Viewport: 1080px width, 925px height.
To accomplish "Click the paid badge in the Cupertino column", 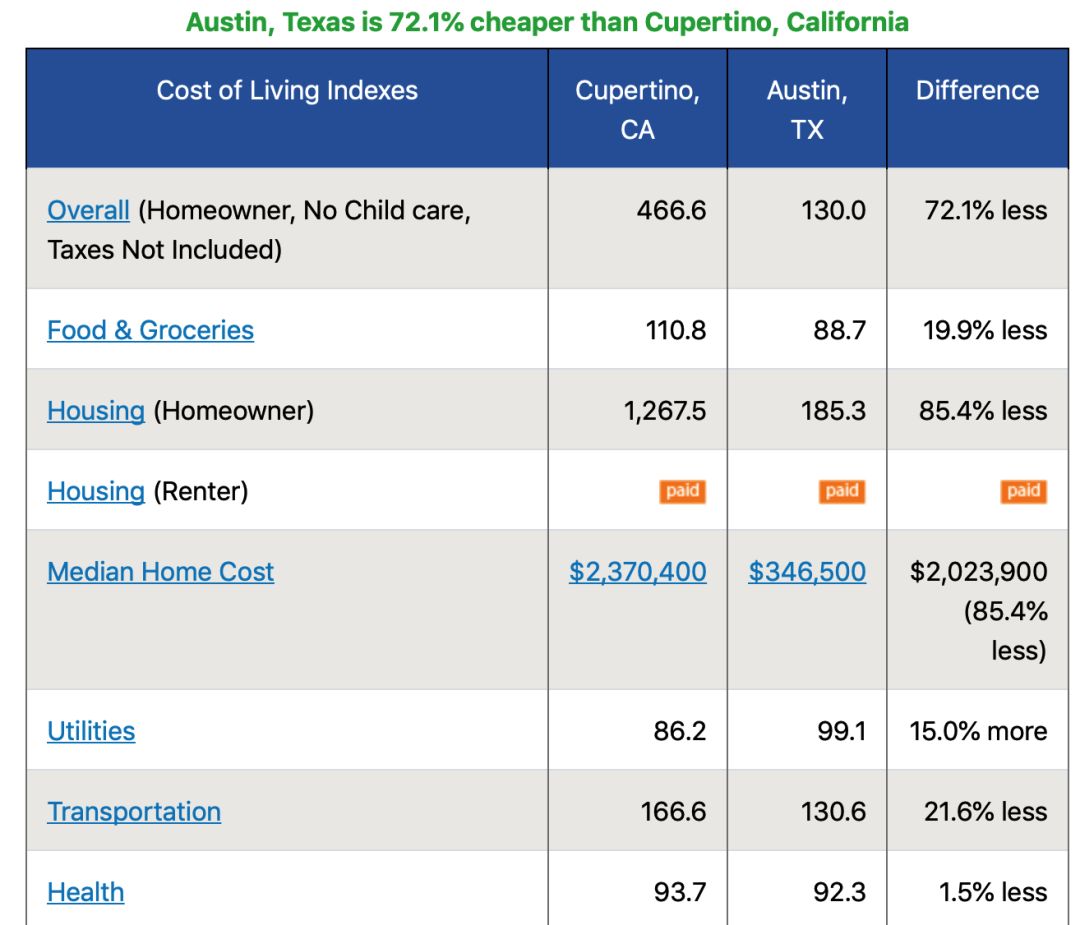I will [683, 491].
